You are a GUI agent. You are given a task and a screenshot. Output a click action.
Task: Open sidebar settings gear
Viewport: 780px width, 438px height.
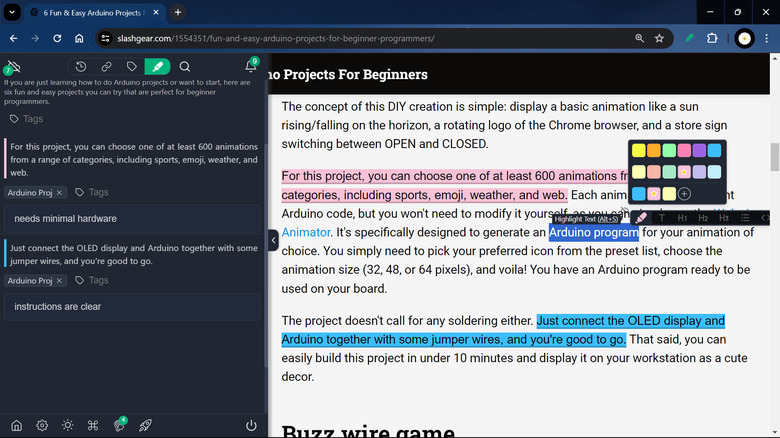pos(42,425)
